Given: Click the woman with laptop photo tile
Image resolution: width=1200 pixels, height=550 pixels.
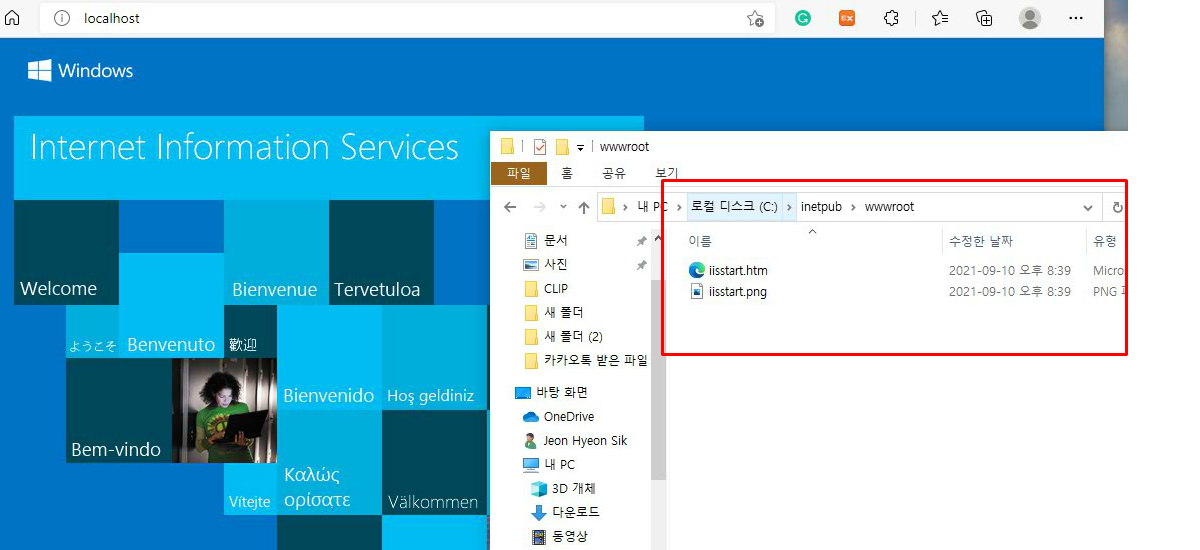Looking at the screenshot, I should (x=224, y=410).
